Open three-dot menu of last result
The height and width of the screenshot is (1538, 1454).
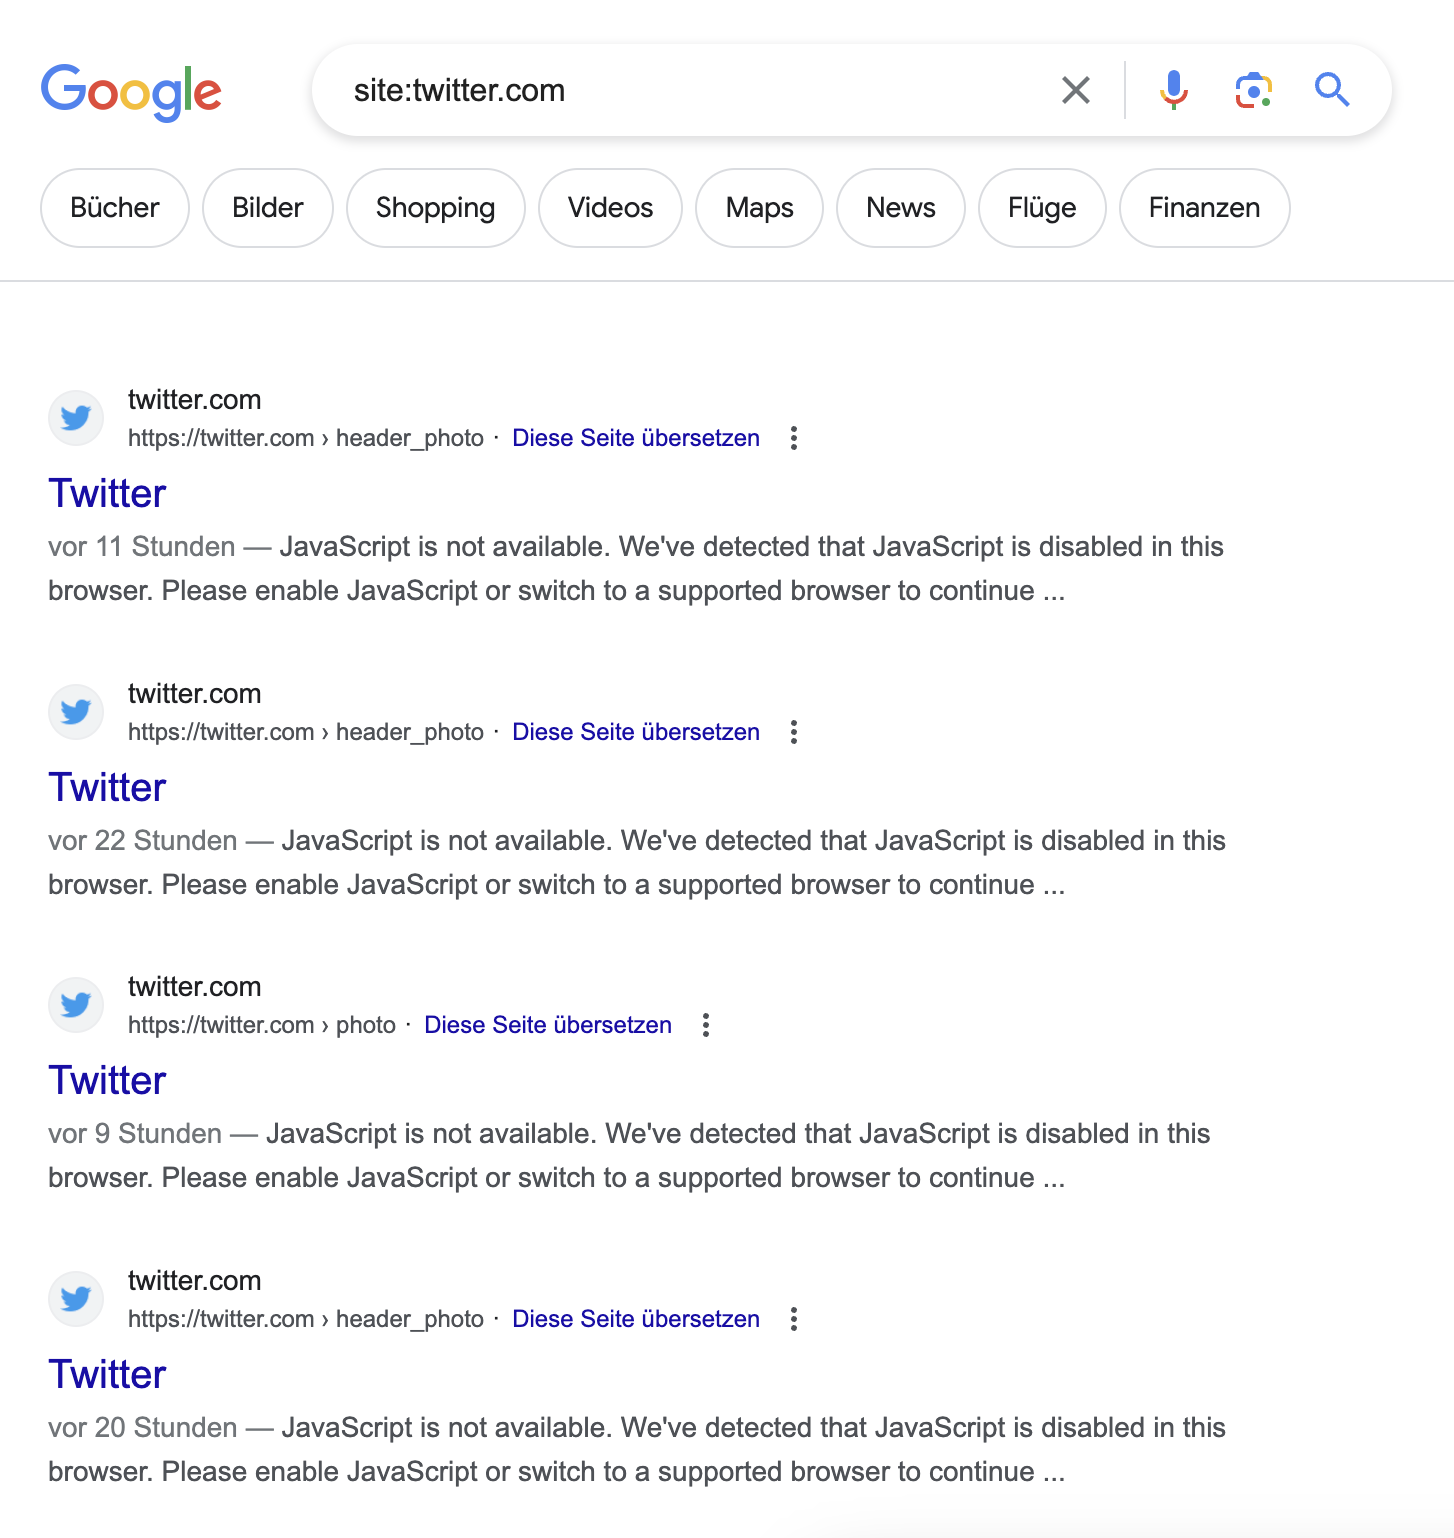(794, 1319)
